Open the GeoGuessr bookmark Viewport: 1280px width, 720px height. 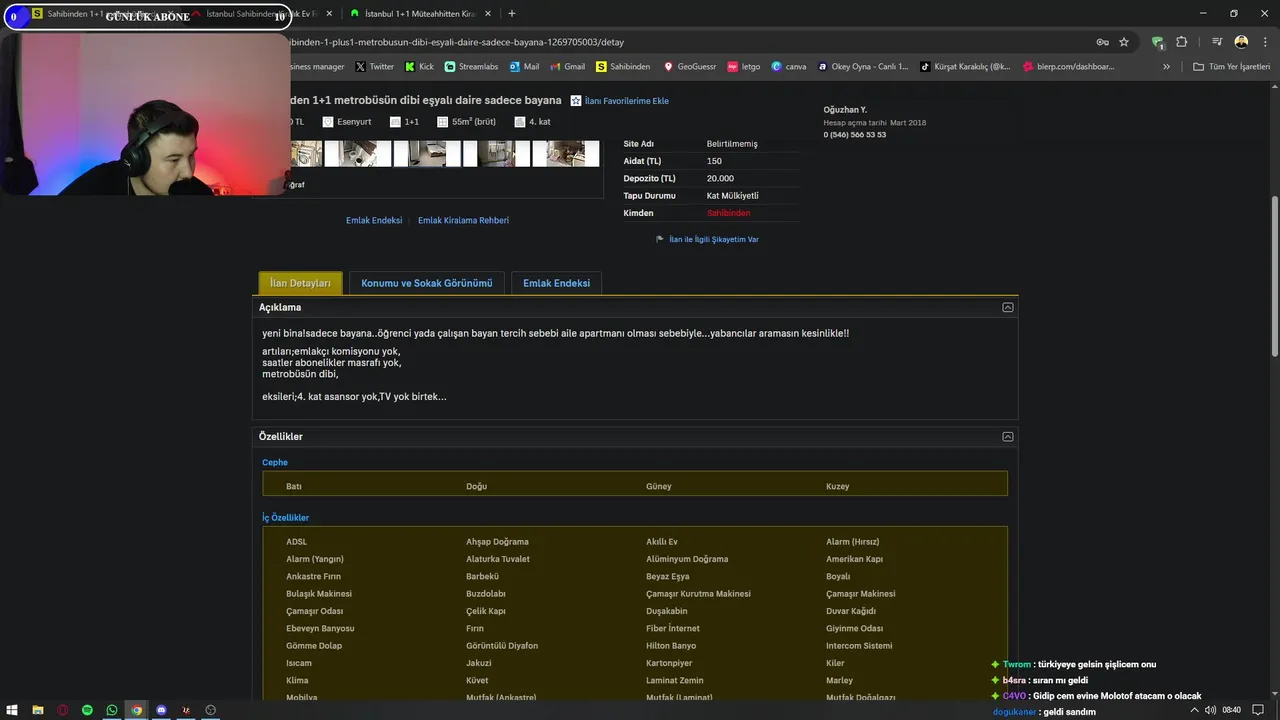[690, 67]
